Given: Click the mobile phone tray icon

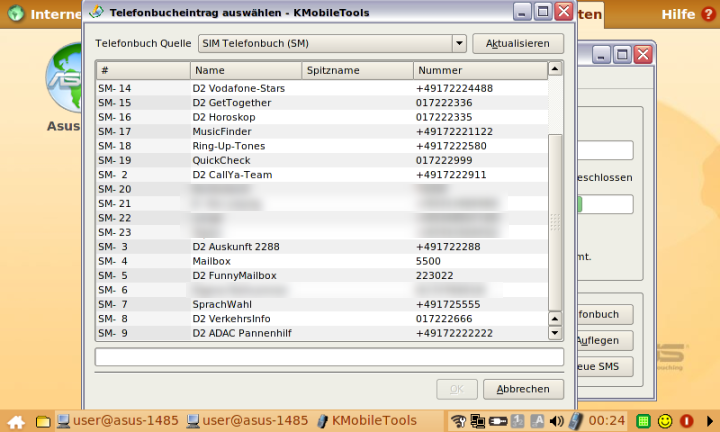Looking at the screenshot, I should tap(576, 421).
